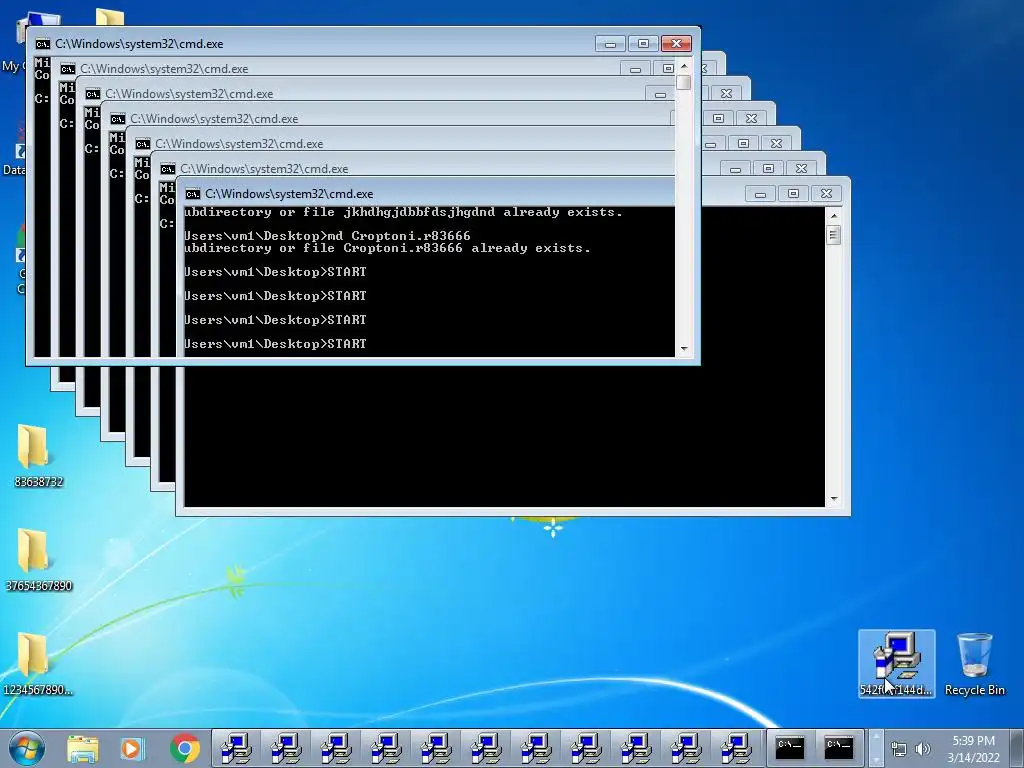Maximize the frontmost cmd window
The image size is (1024, 768).
[643, 44]
